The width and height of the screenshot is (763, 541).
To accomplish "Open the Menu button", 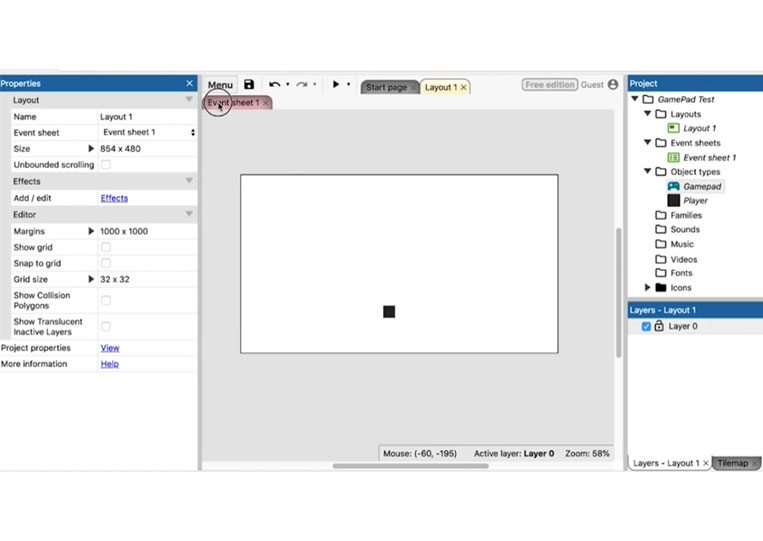I will click(220, 85).
